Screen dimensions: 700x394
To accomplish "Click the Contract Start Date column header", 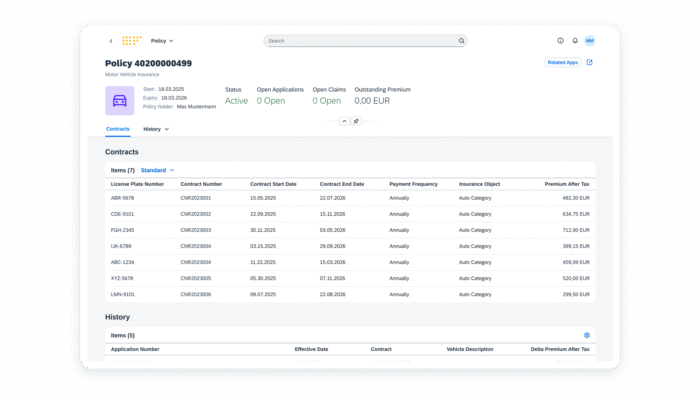I will coord(273,184).
